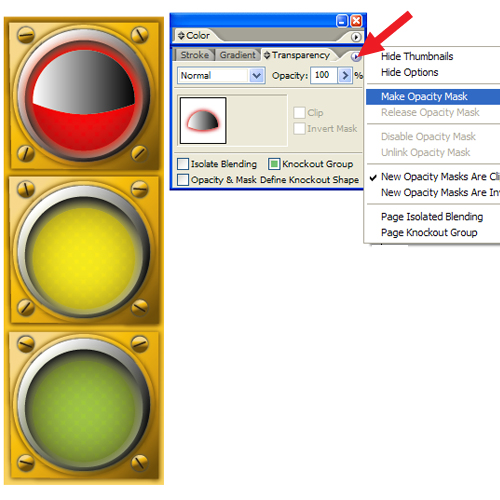This screenshot has width=500, height=500.
Task: Close the floating palette window
Action: coord(356,21)
